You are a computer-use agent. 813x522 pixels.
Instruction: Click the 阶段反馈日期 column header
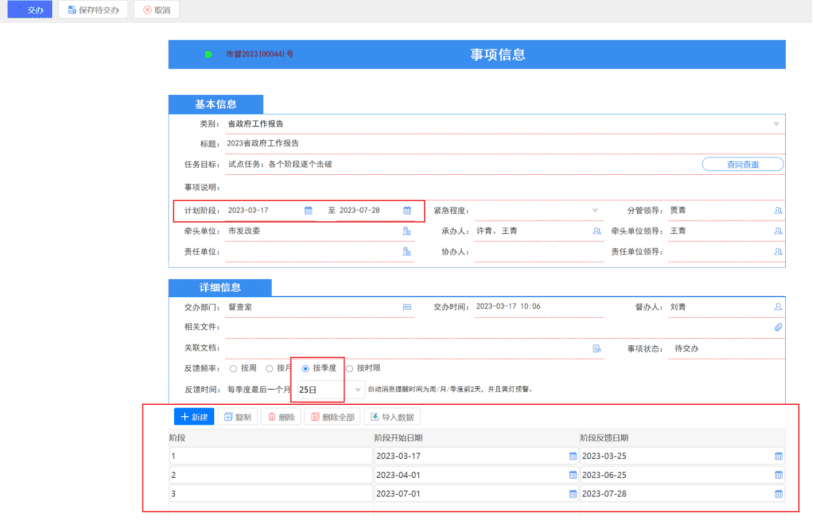pyautogui.click(x=604, y=438)
